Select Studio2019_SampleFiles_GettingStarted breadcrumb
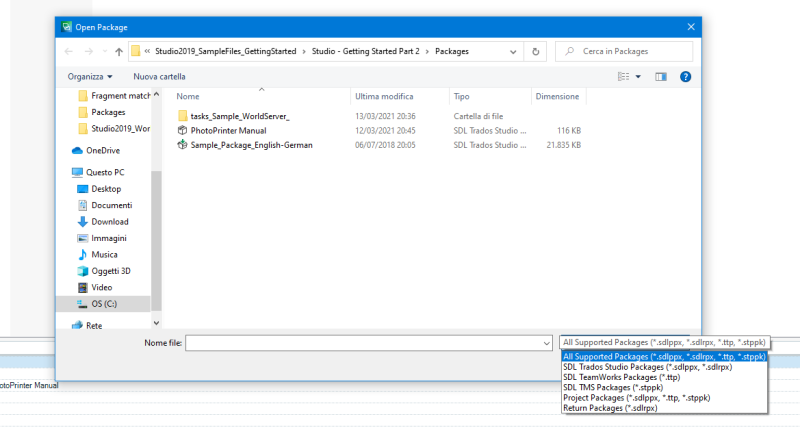 (x=226, y=52)
